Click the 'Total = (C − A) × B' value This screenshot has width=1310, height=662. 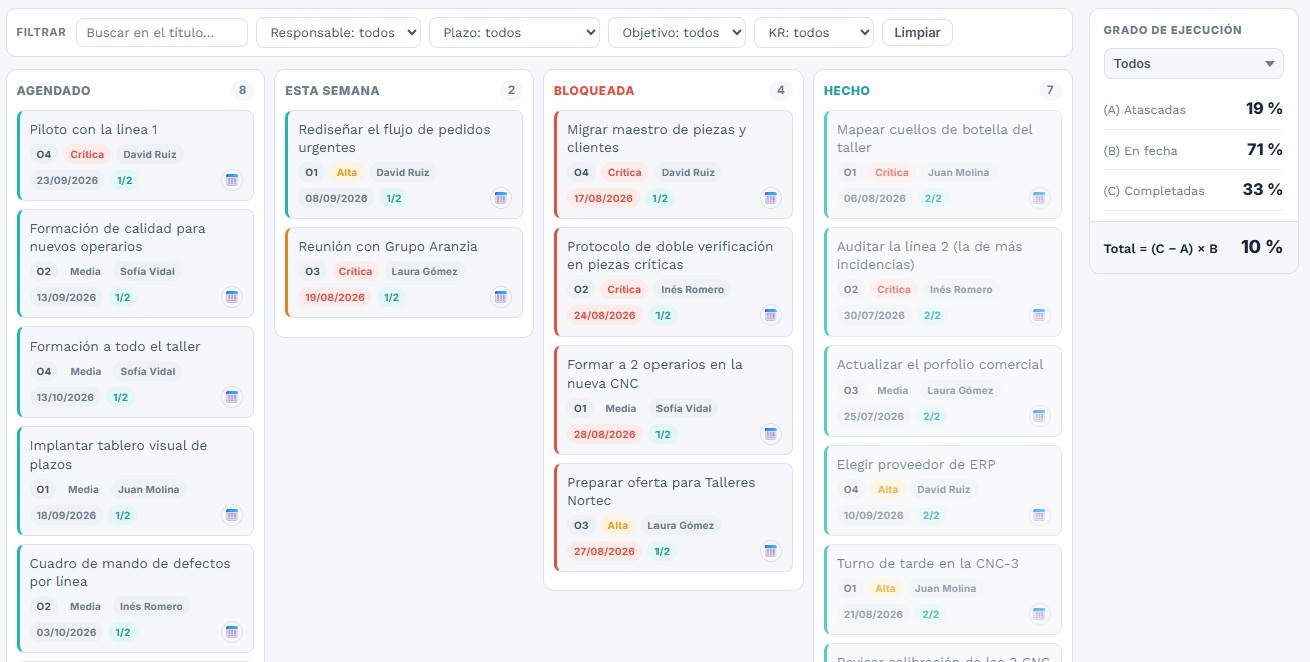(x=1262, y=247)
